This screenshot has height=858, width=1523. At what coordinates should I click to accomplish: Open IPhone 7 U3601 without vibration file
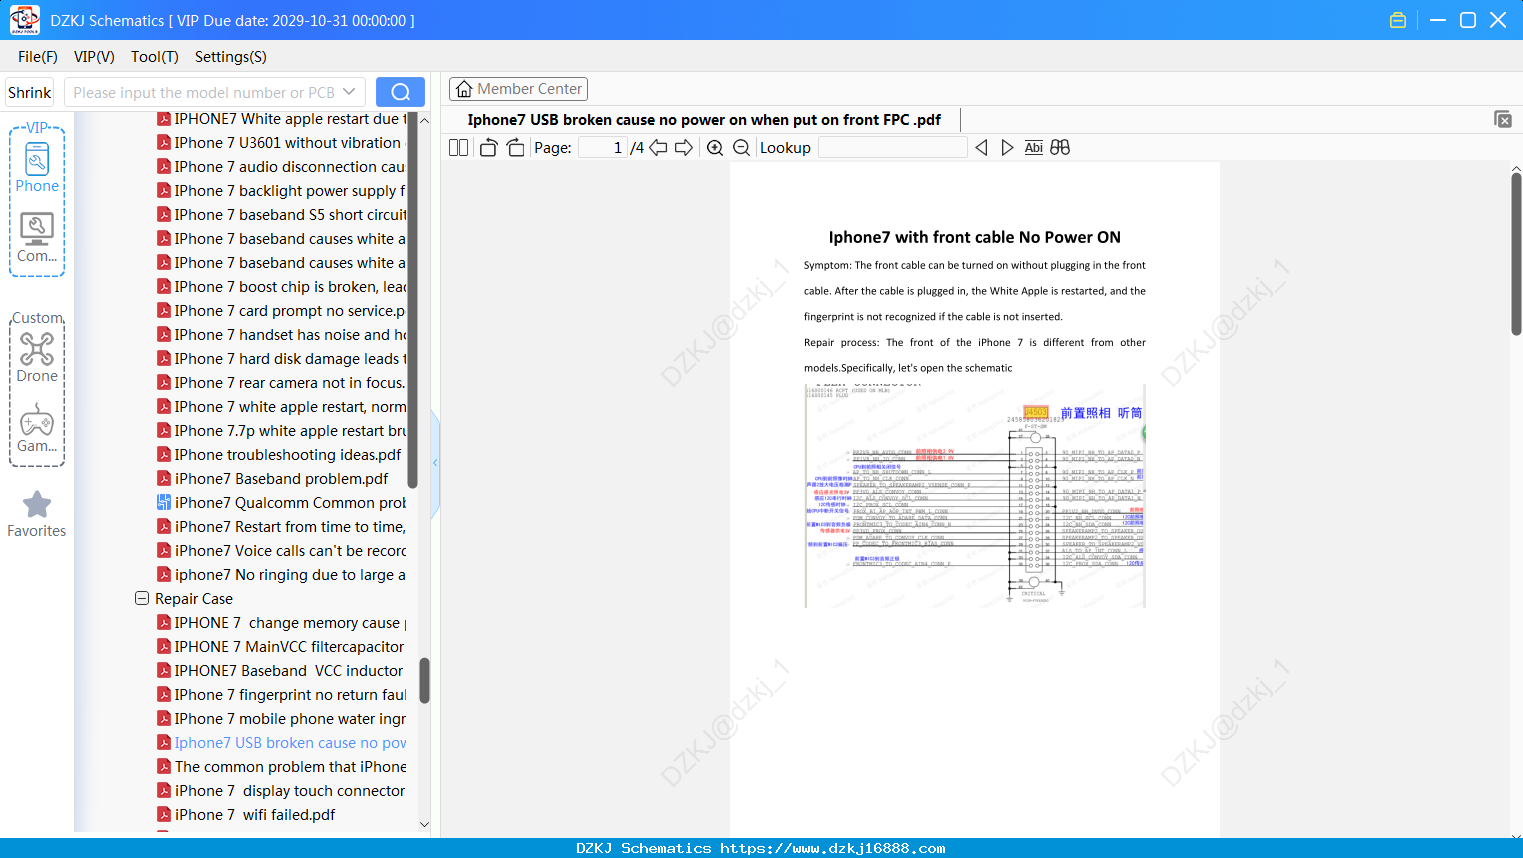(x=288, y=143)
